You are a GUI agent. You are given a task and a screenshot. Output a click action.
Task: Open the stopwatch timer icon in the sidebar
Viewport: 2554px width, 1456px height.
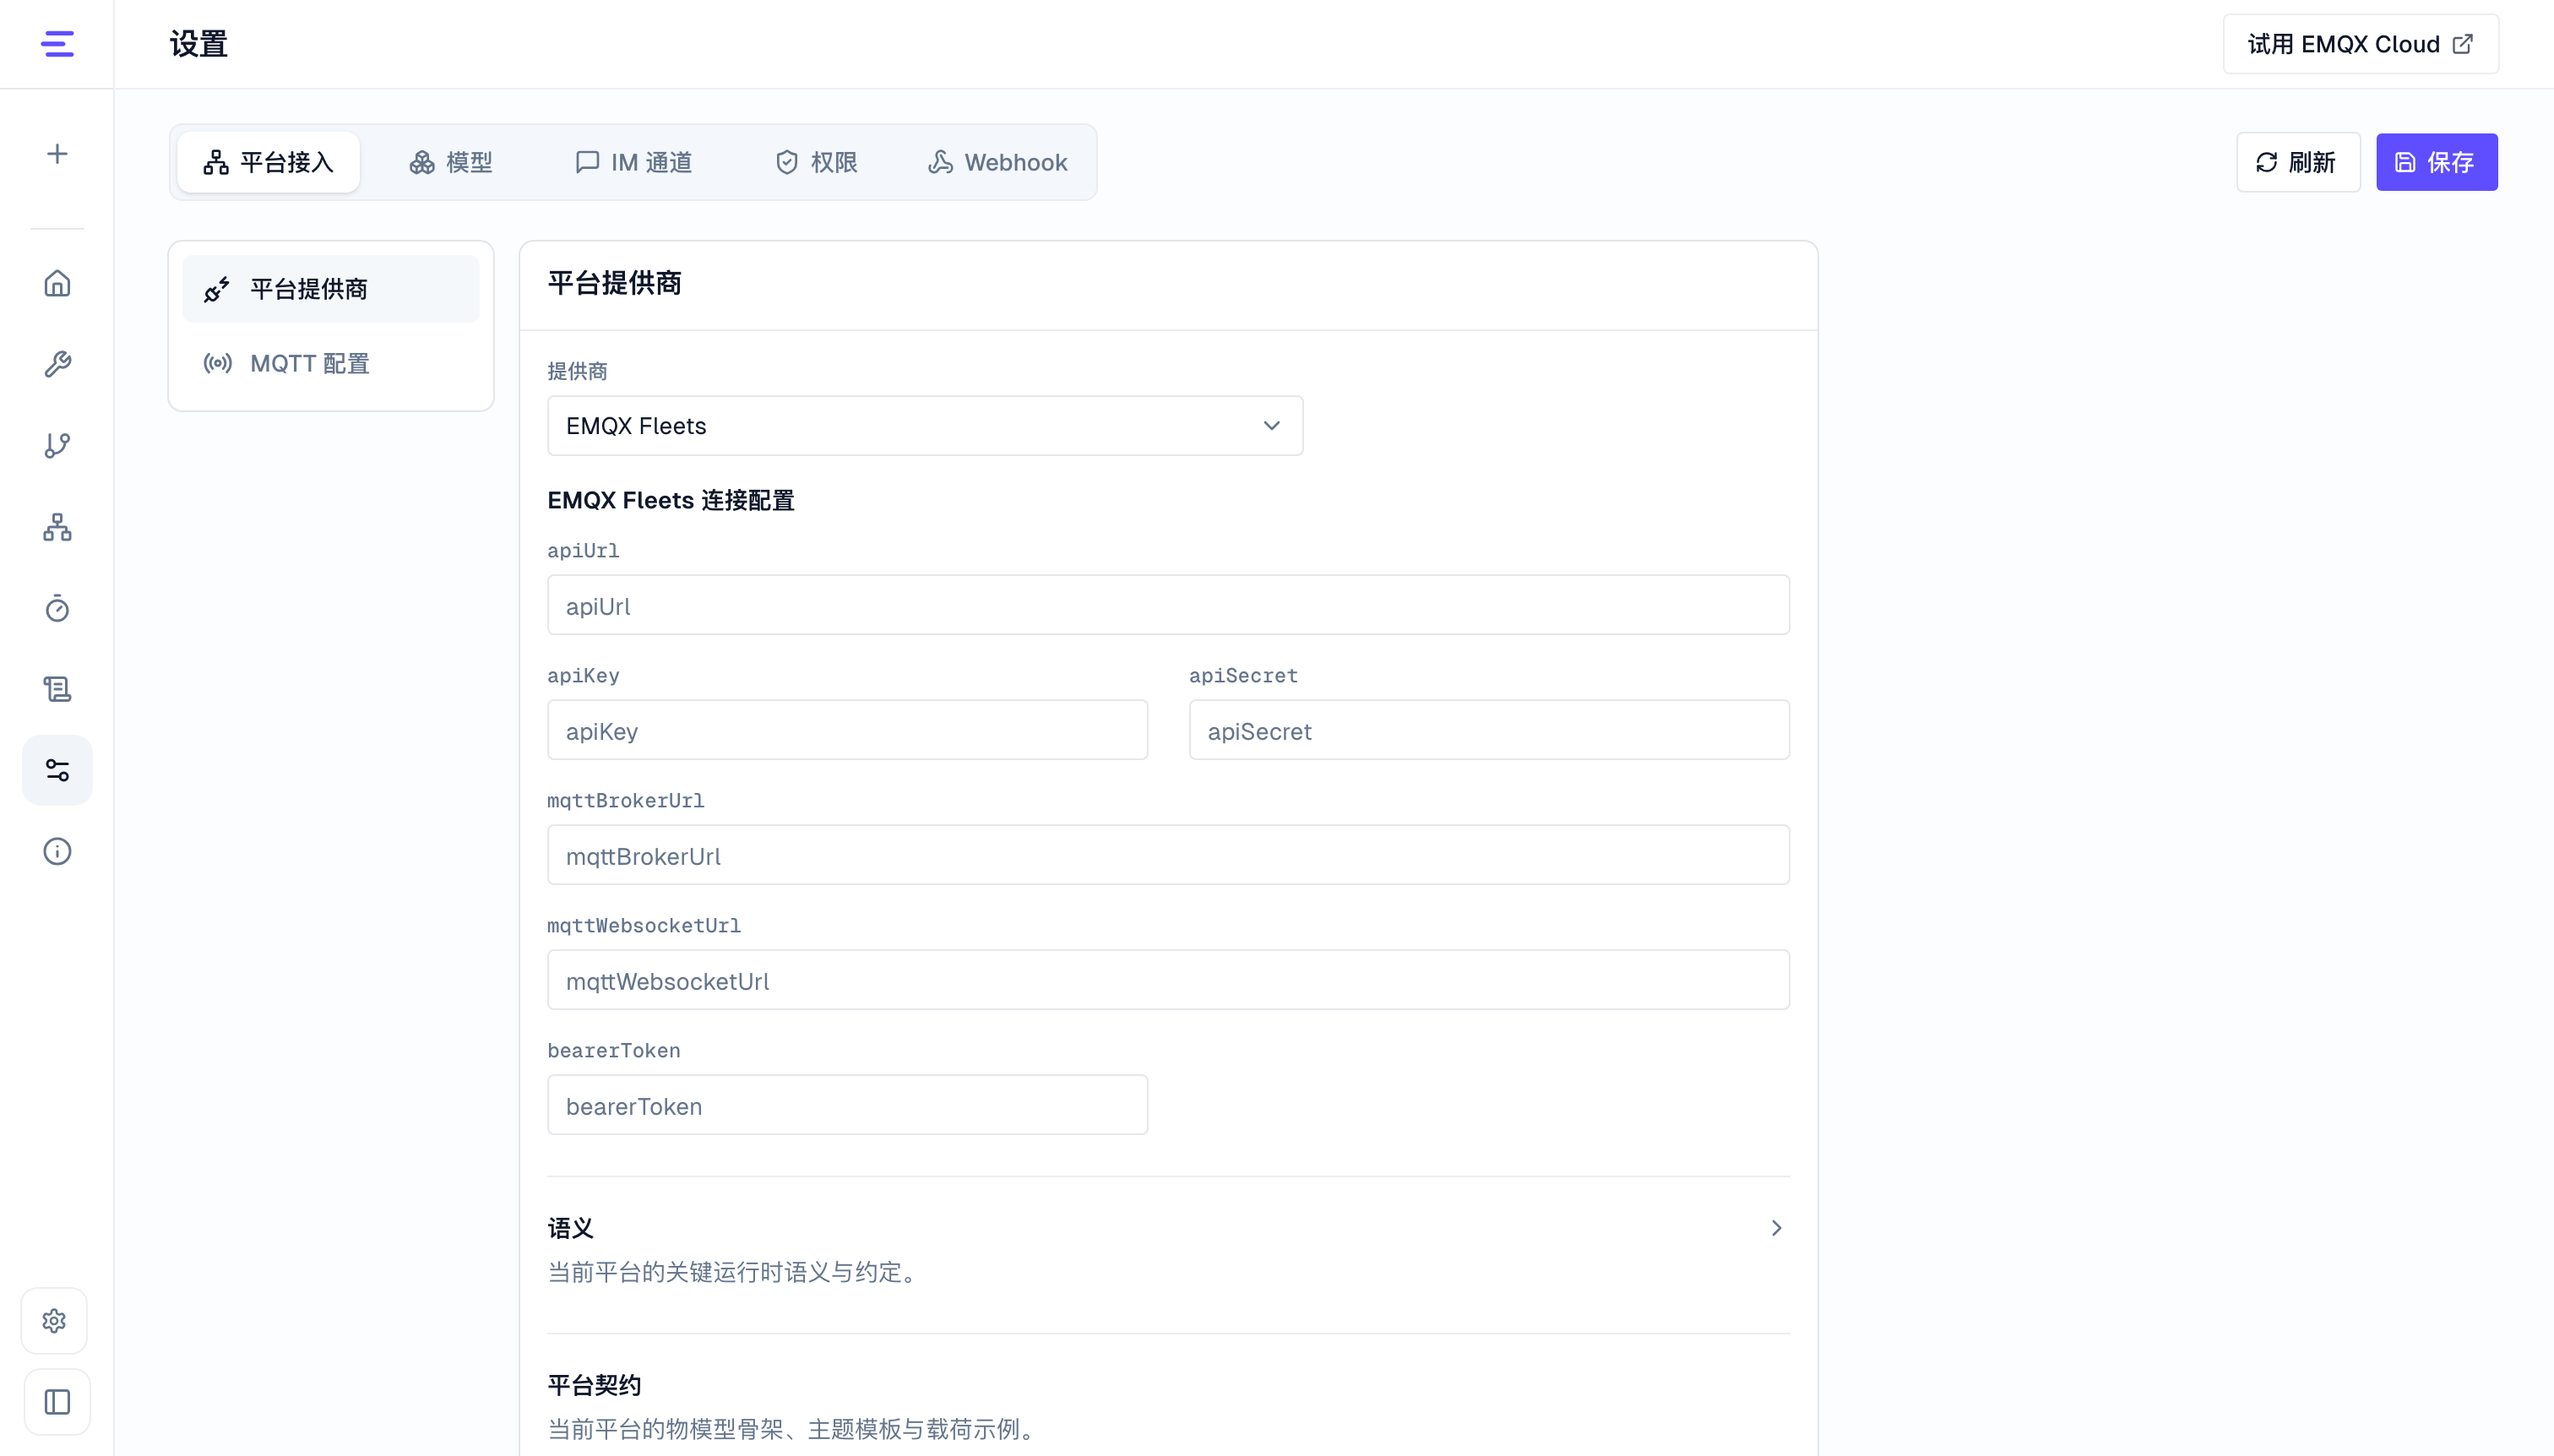coord(57,608)
